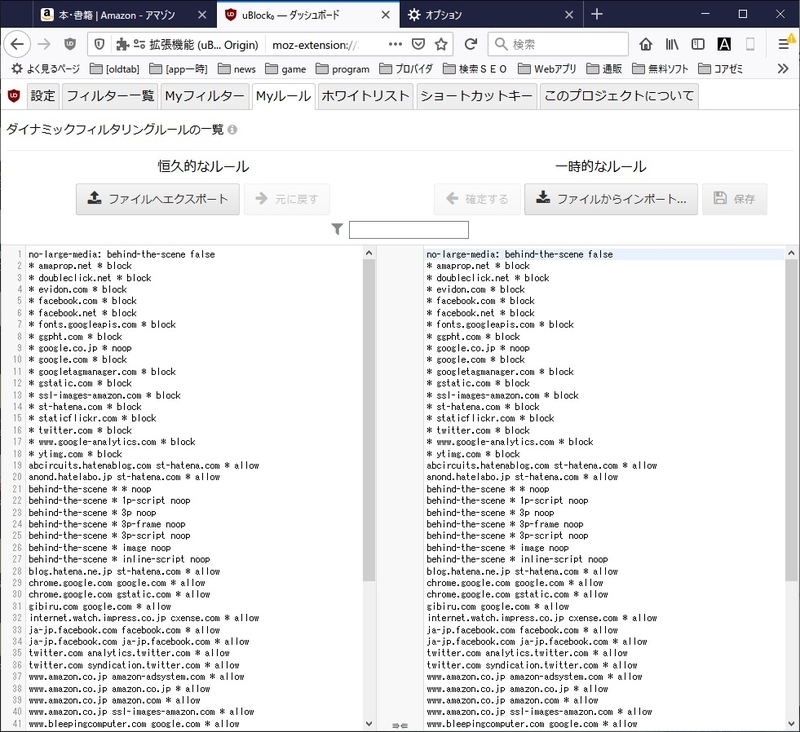
Task: Open the 検索SEO bookmark folder
Action: click(x=475, y=69)
